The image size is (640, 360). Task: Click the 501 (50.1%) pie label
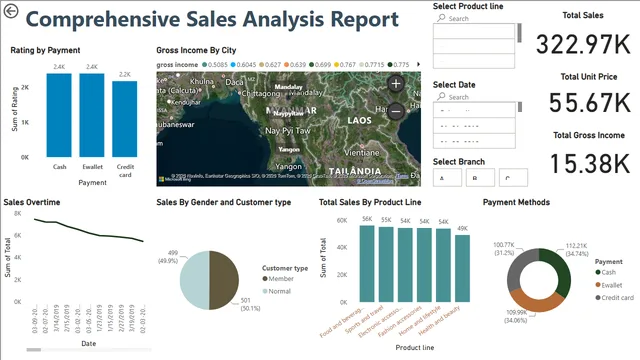tap(250, 304)
